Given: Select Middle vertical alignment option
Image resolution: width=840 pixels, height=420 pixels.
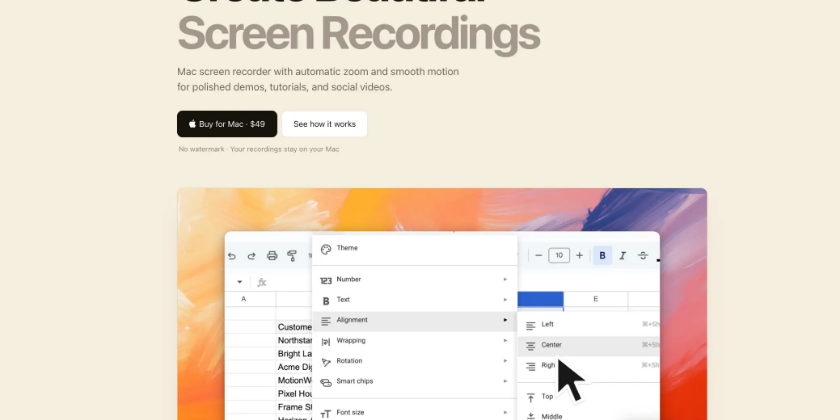Looking at the screenshot, I should click(588, 416).
